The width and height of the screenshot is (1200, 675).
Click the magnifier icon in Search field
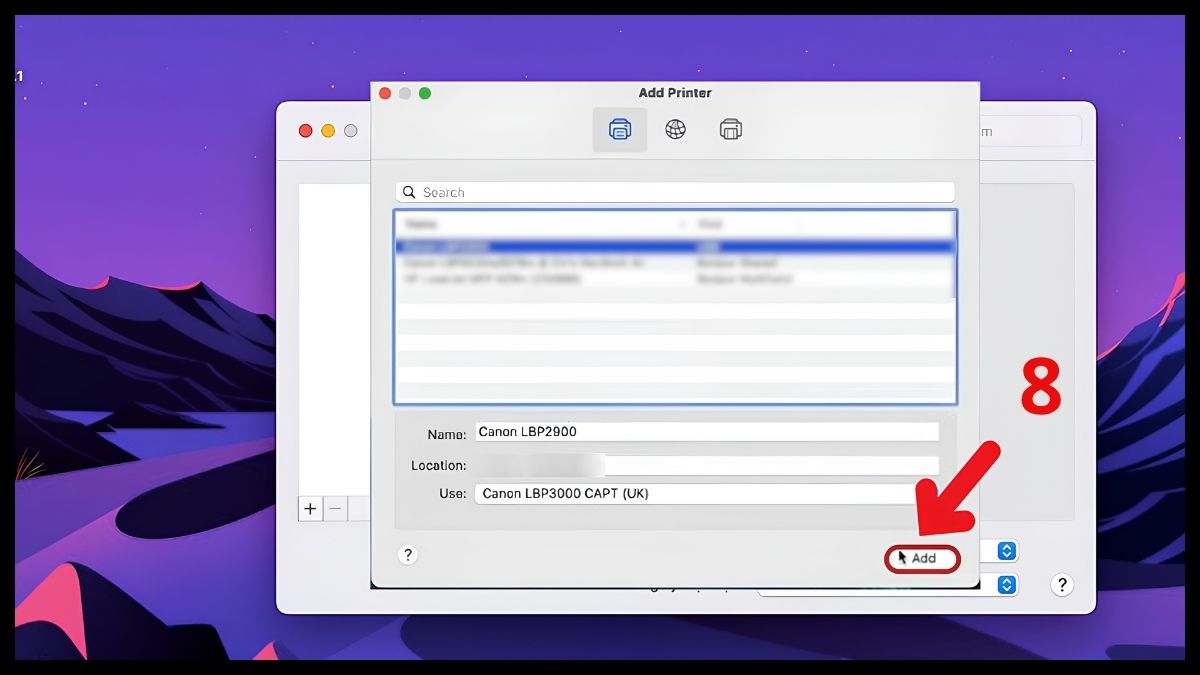coord(410,192)
